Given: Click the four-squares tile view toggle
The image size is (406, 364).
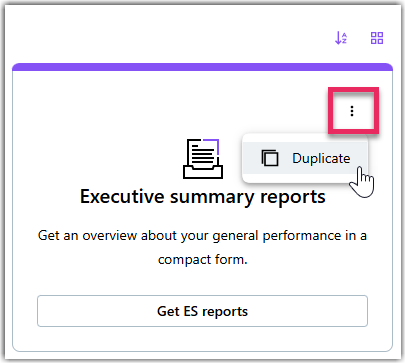Looking at the screenshot, I should (377, 38).
